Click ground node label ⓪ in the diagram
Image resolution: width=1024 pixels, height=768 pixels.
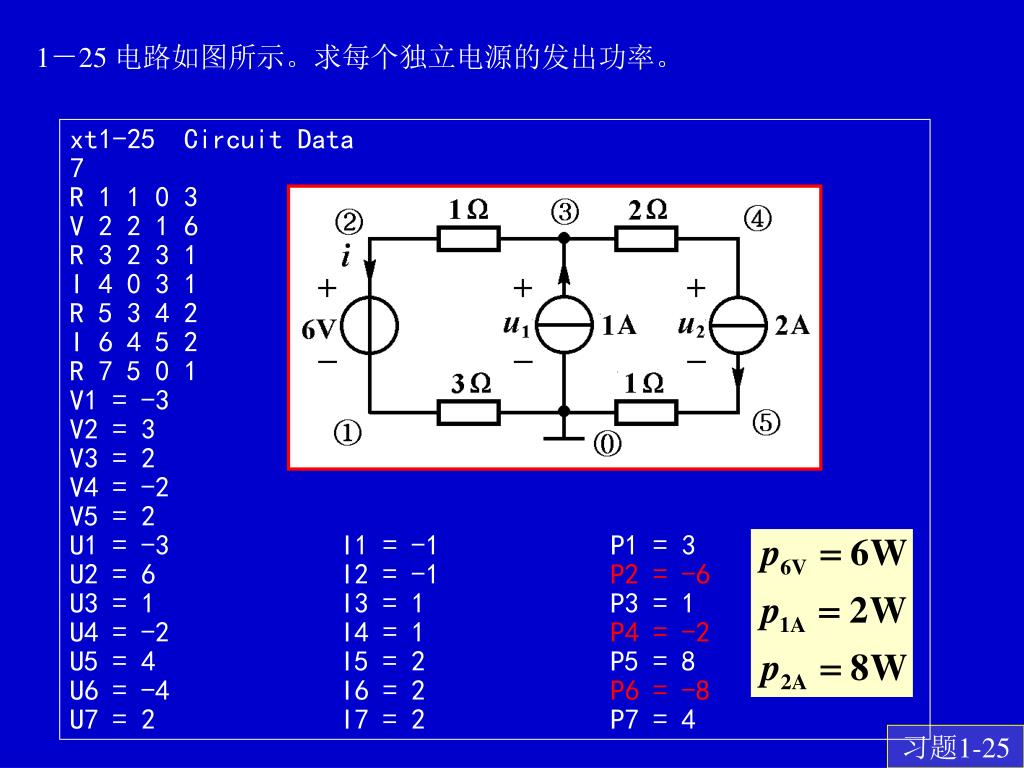pos(607,444)
